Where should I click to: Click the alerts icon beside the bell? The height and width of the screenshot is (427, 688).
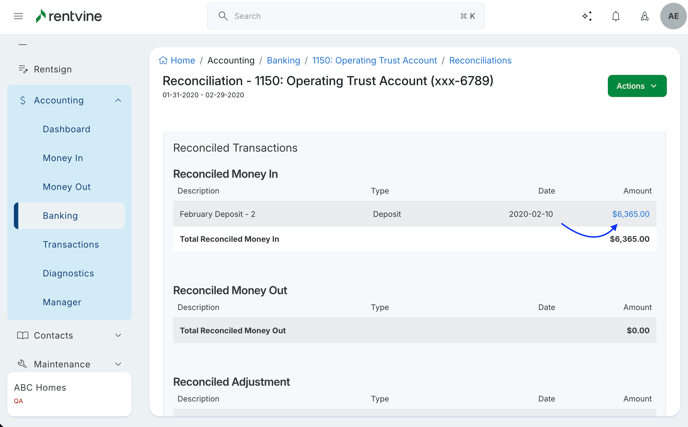pyautogui.click(x=644, y=16)
